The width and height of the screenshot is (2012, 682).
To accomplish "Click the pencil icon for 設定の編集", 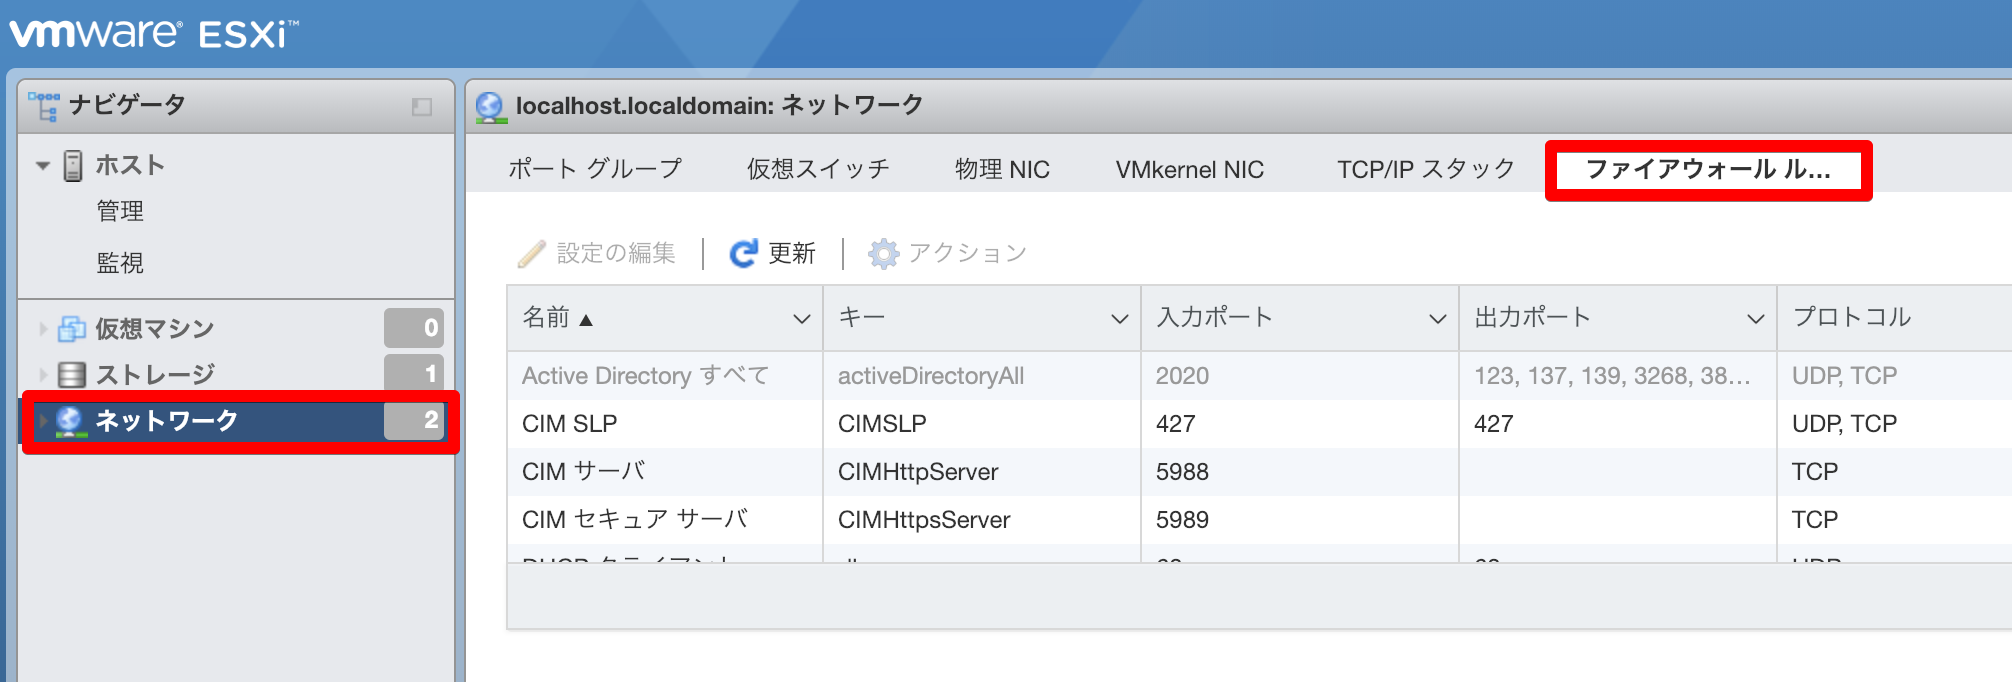I will pos(531,253).
